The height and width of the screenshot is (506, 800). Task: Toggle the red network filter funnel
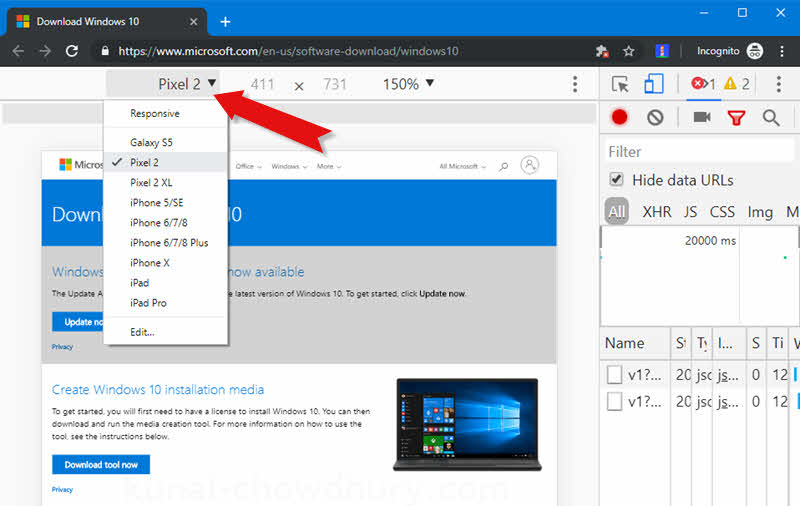736,118
